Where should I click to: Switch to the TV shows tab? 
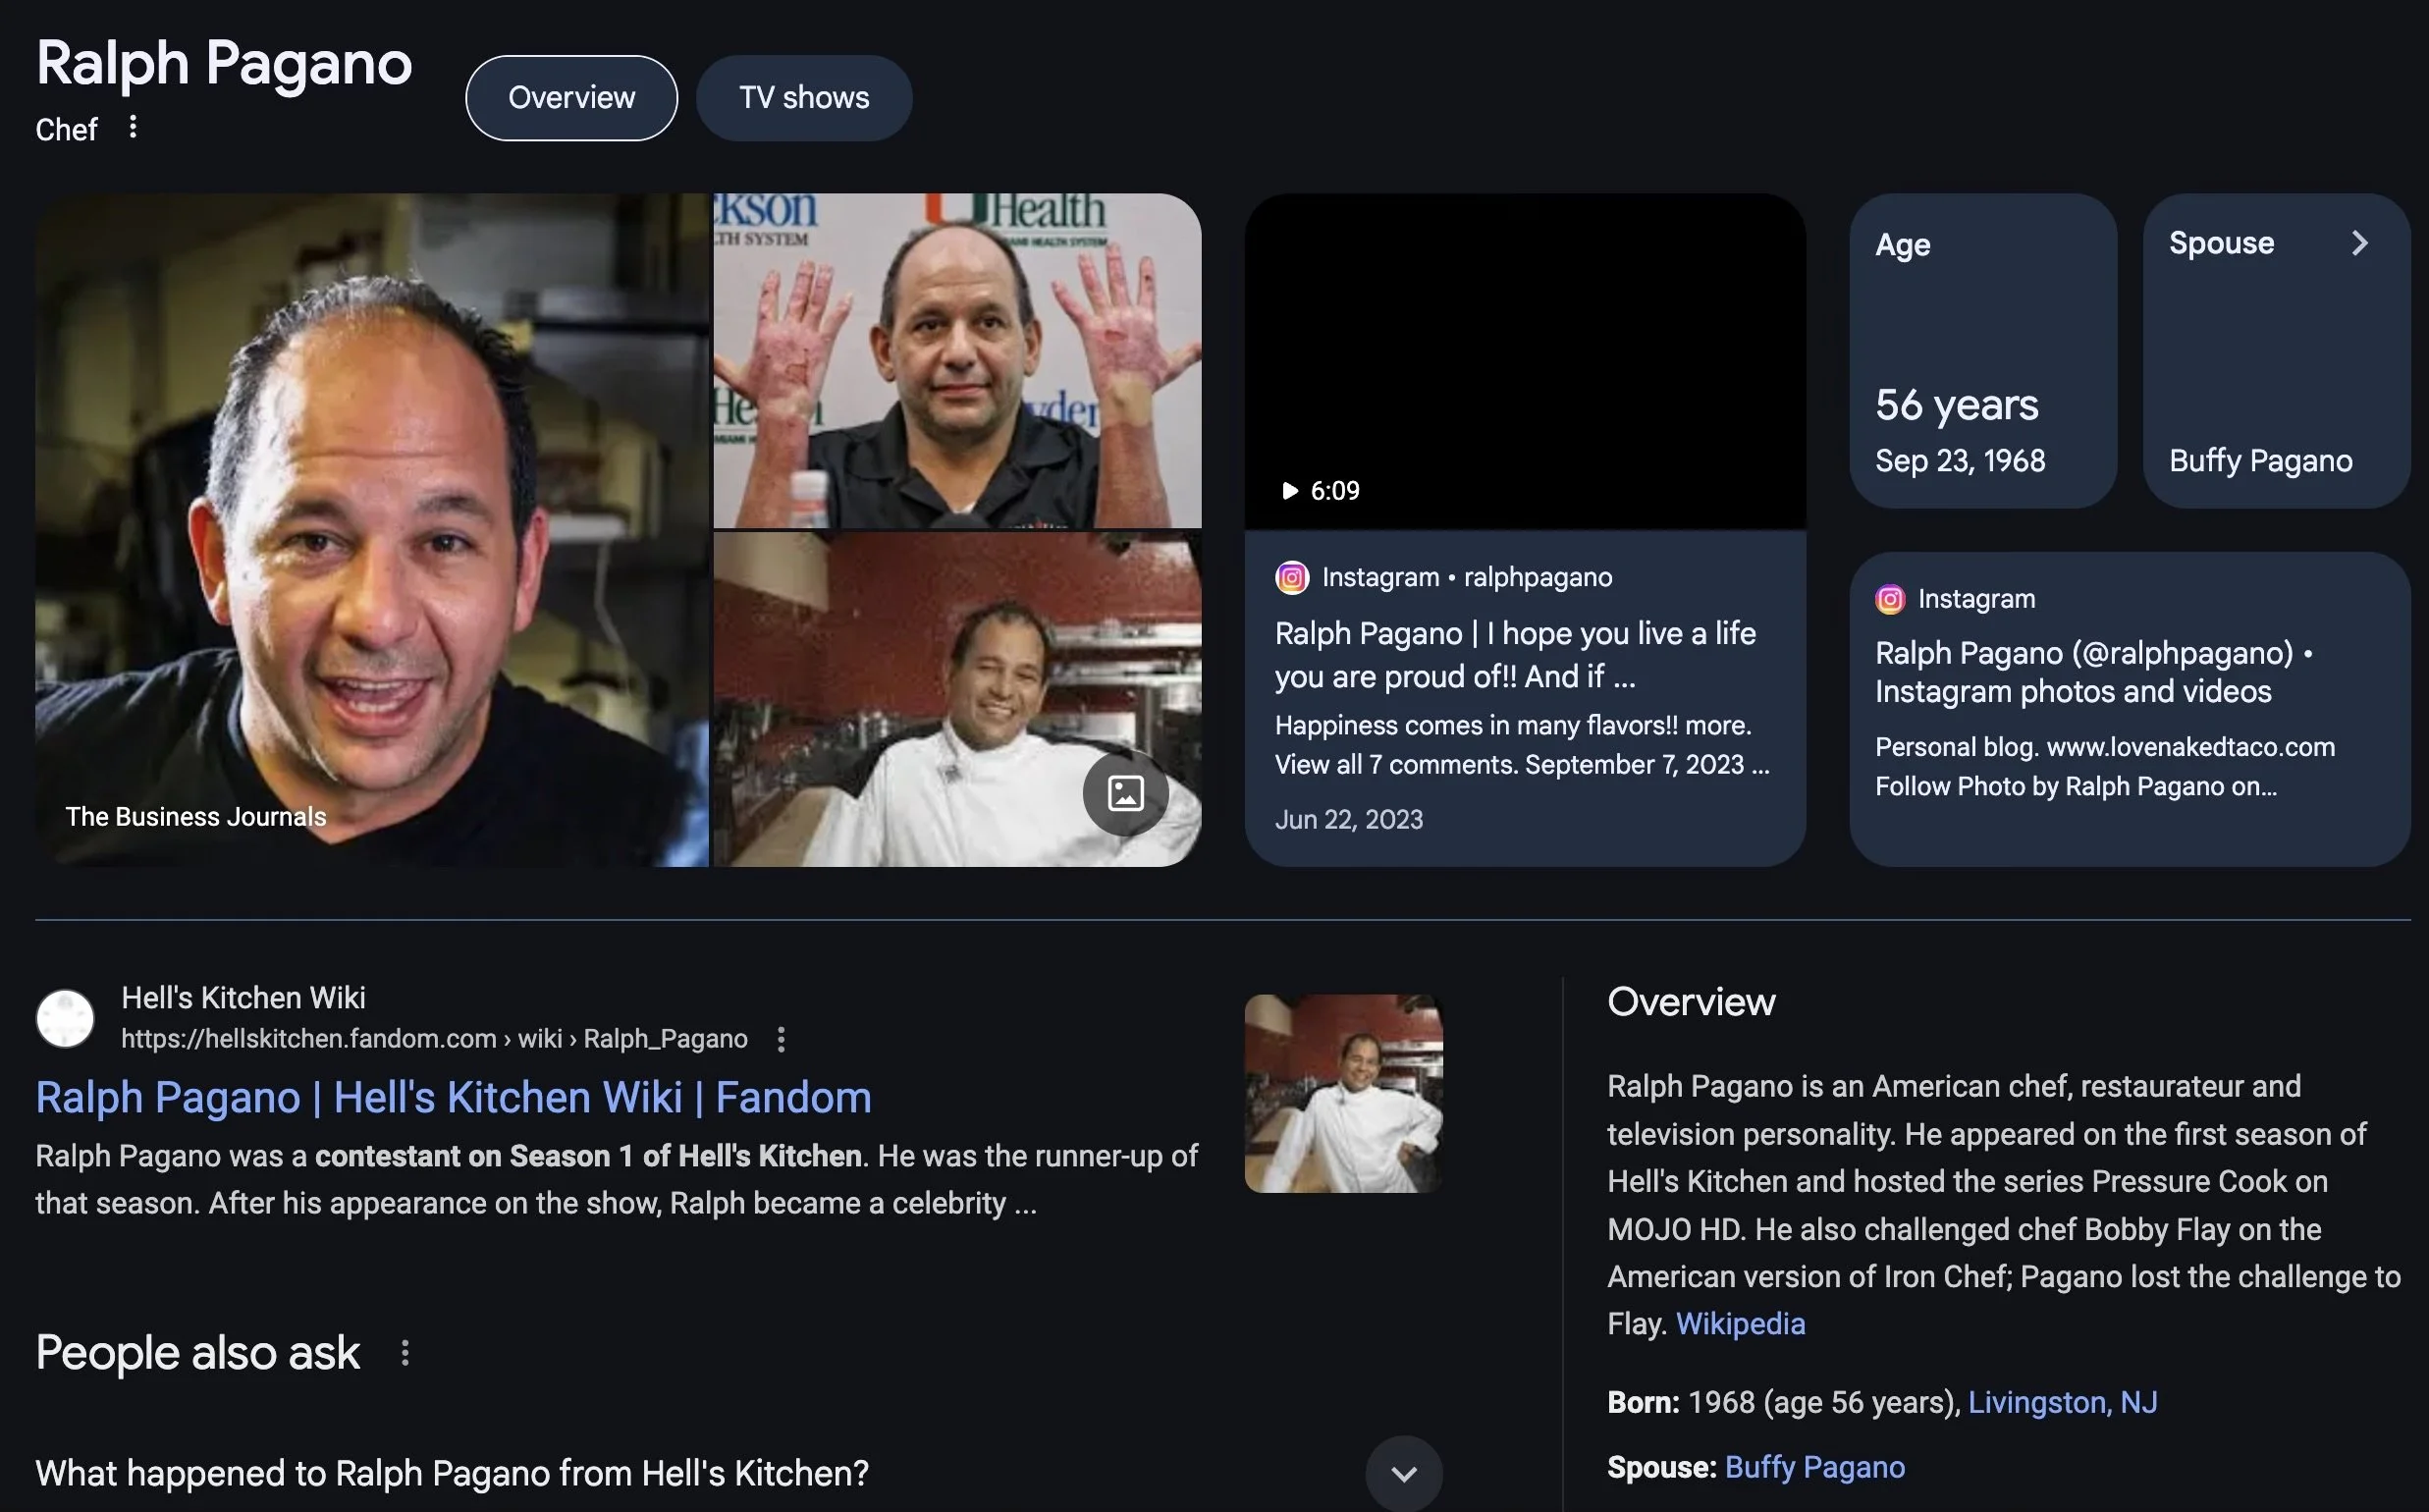803,98
